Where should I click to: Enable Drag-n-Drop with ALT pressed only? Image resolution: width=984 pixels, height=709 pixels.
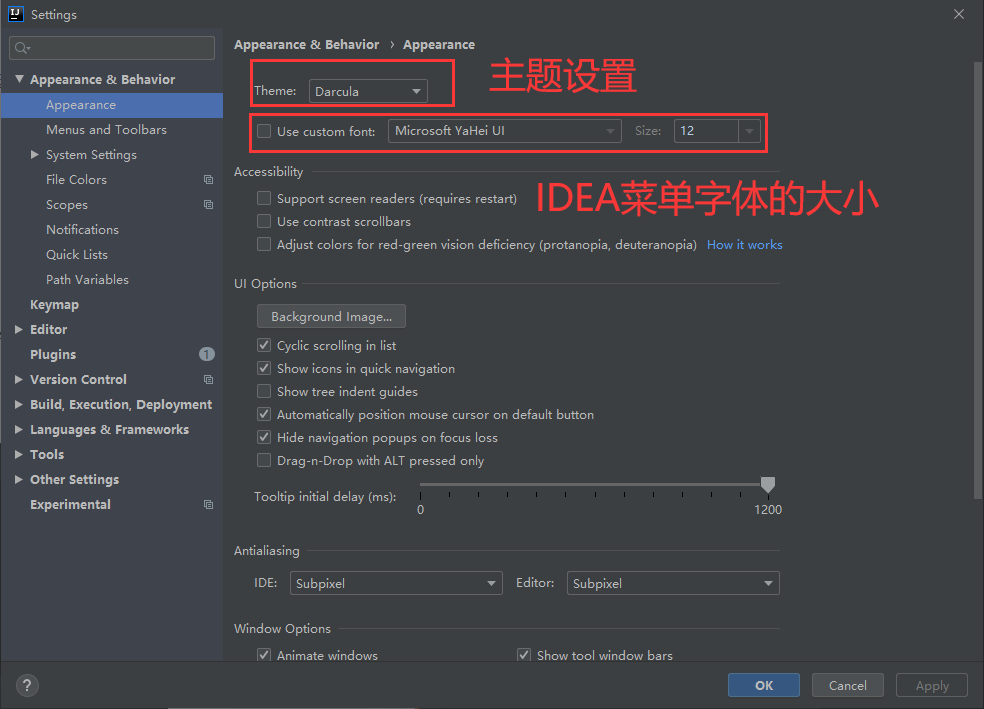coord(264,461)
